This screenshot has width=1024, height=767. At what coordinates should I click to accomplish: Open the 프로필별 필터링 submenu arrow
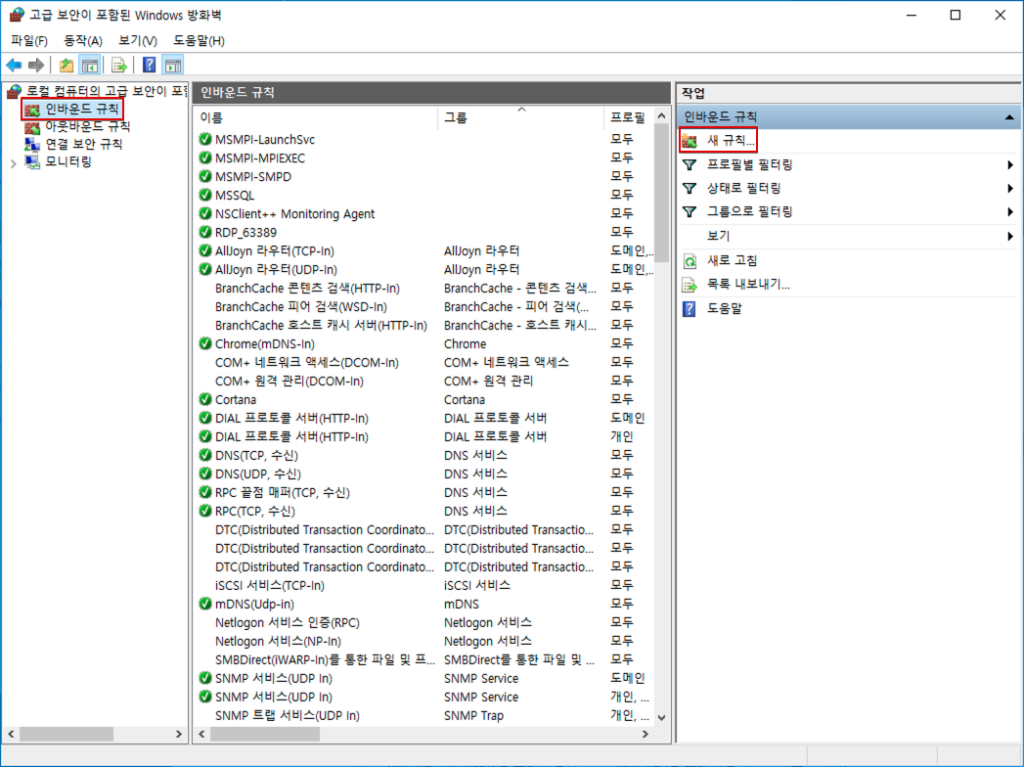pos(1010,165)
